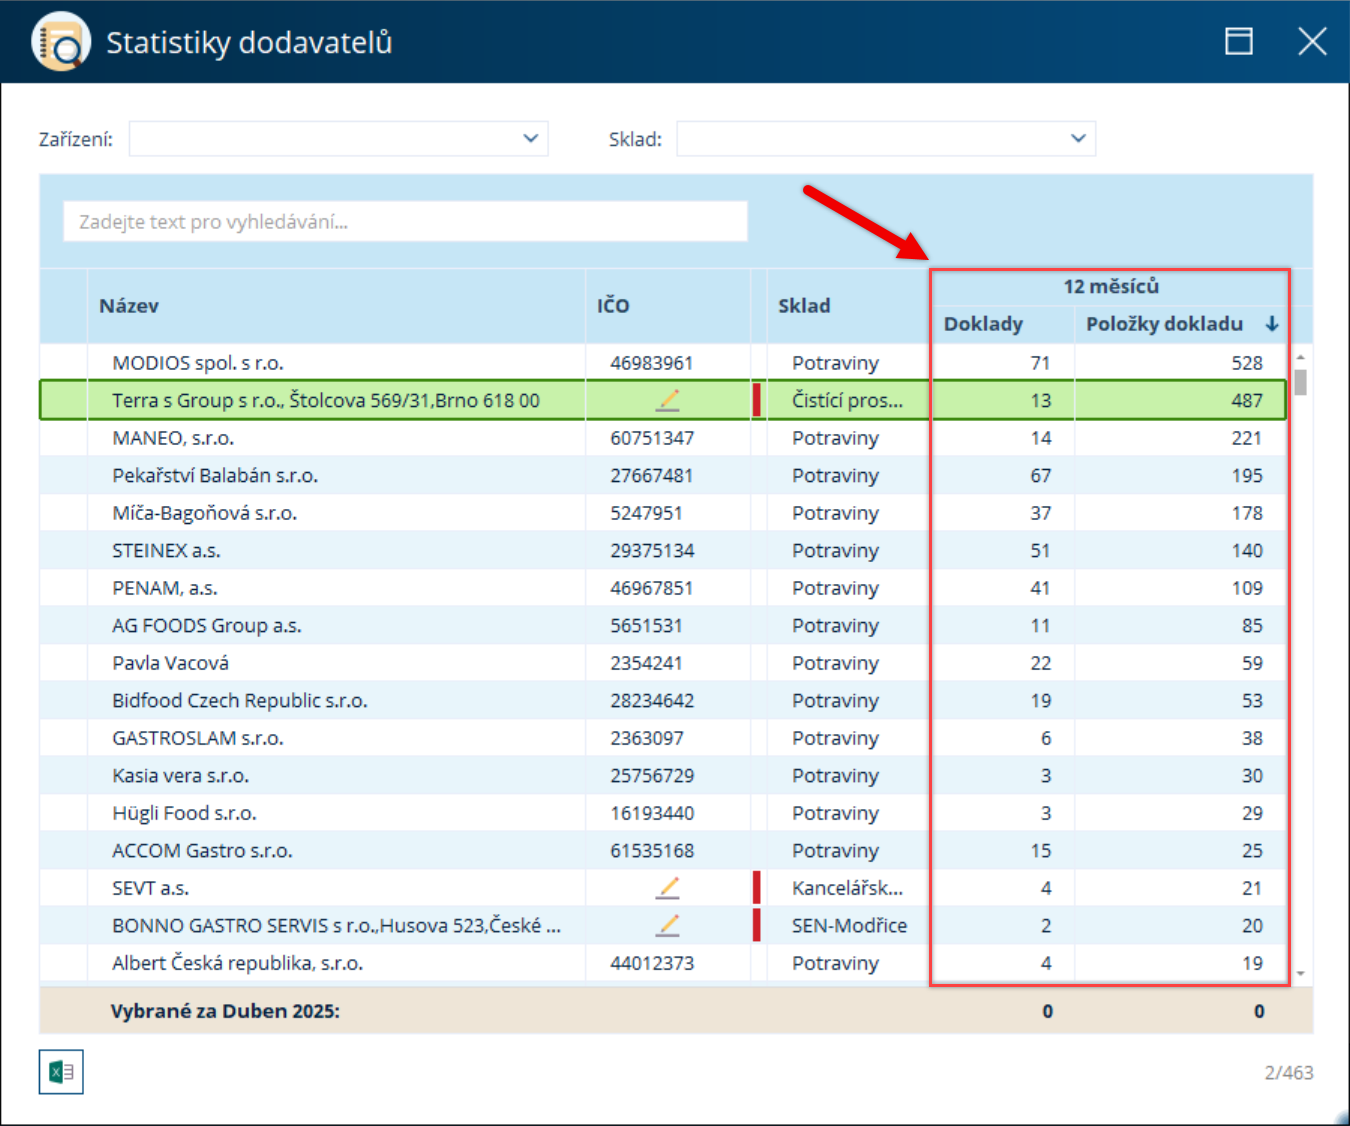Select Albert Česká republika, s.r.o. row
Viewport: 1350px width, 1126px height.
[x=663, y=963]
